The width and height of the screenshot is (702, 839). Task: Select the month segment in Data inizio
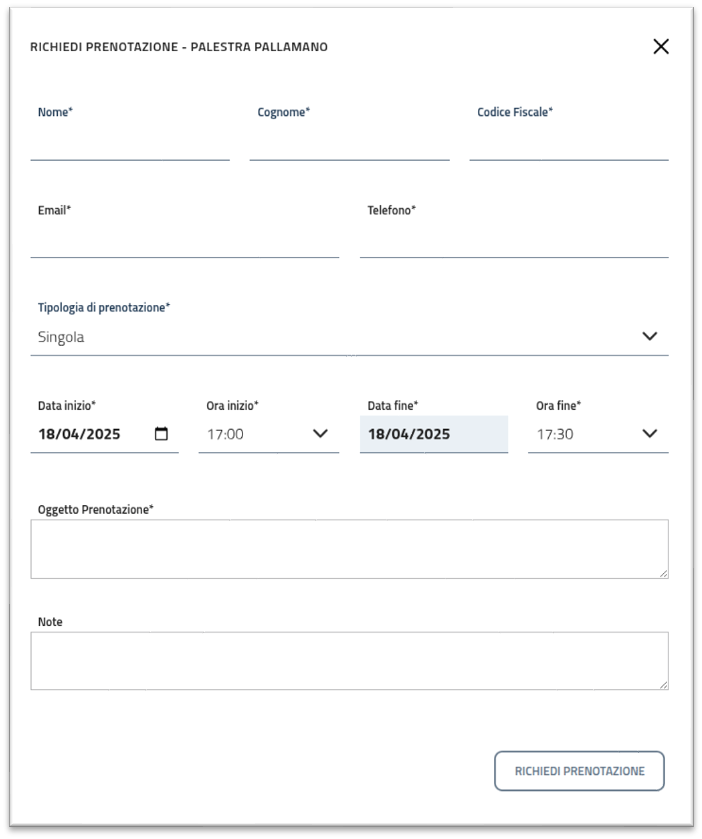72,434
